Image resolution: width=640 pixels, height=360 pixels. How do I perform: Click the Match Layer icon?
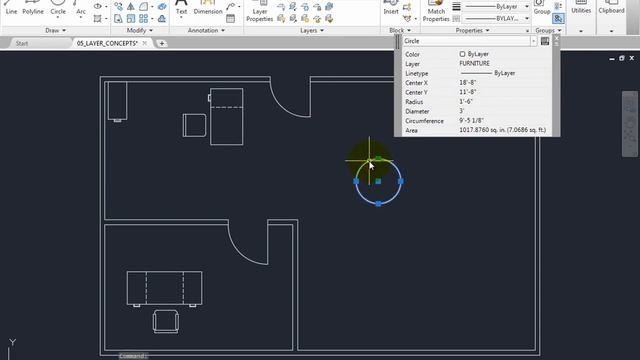point(329,18)
